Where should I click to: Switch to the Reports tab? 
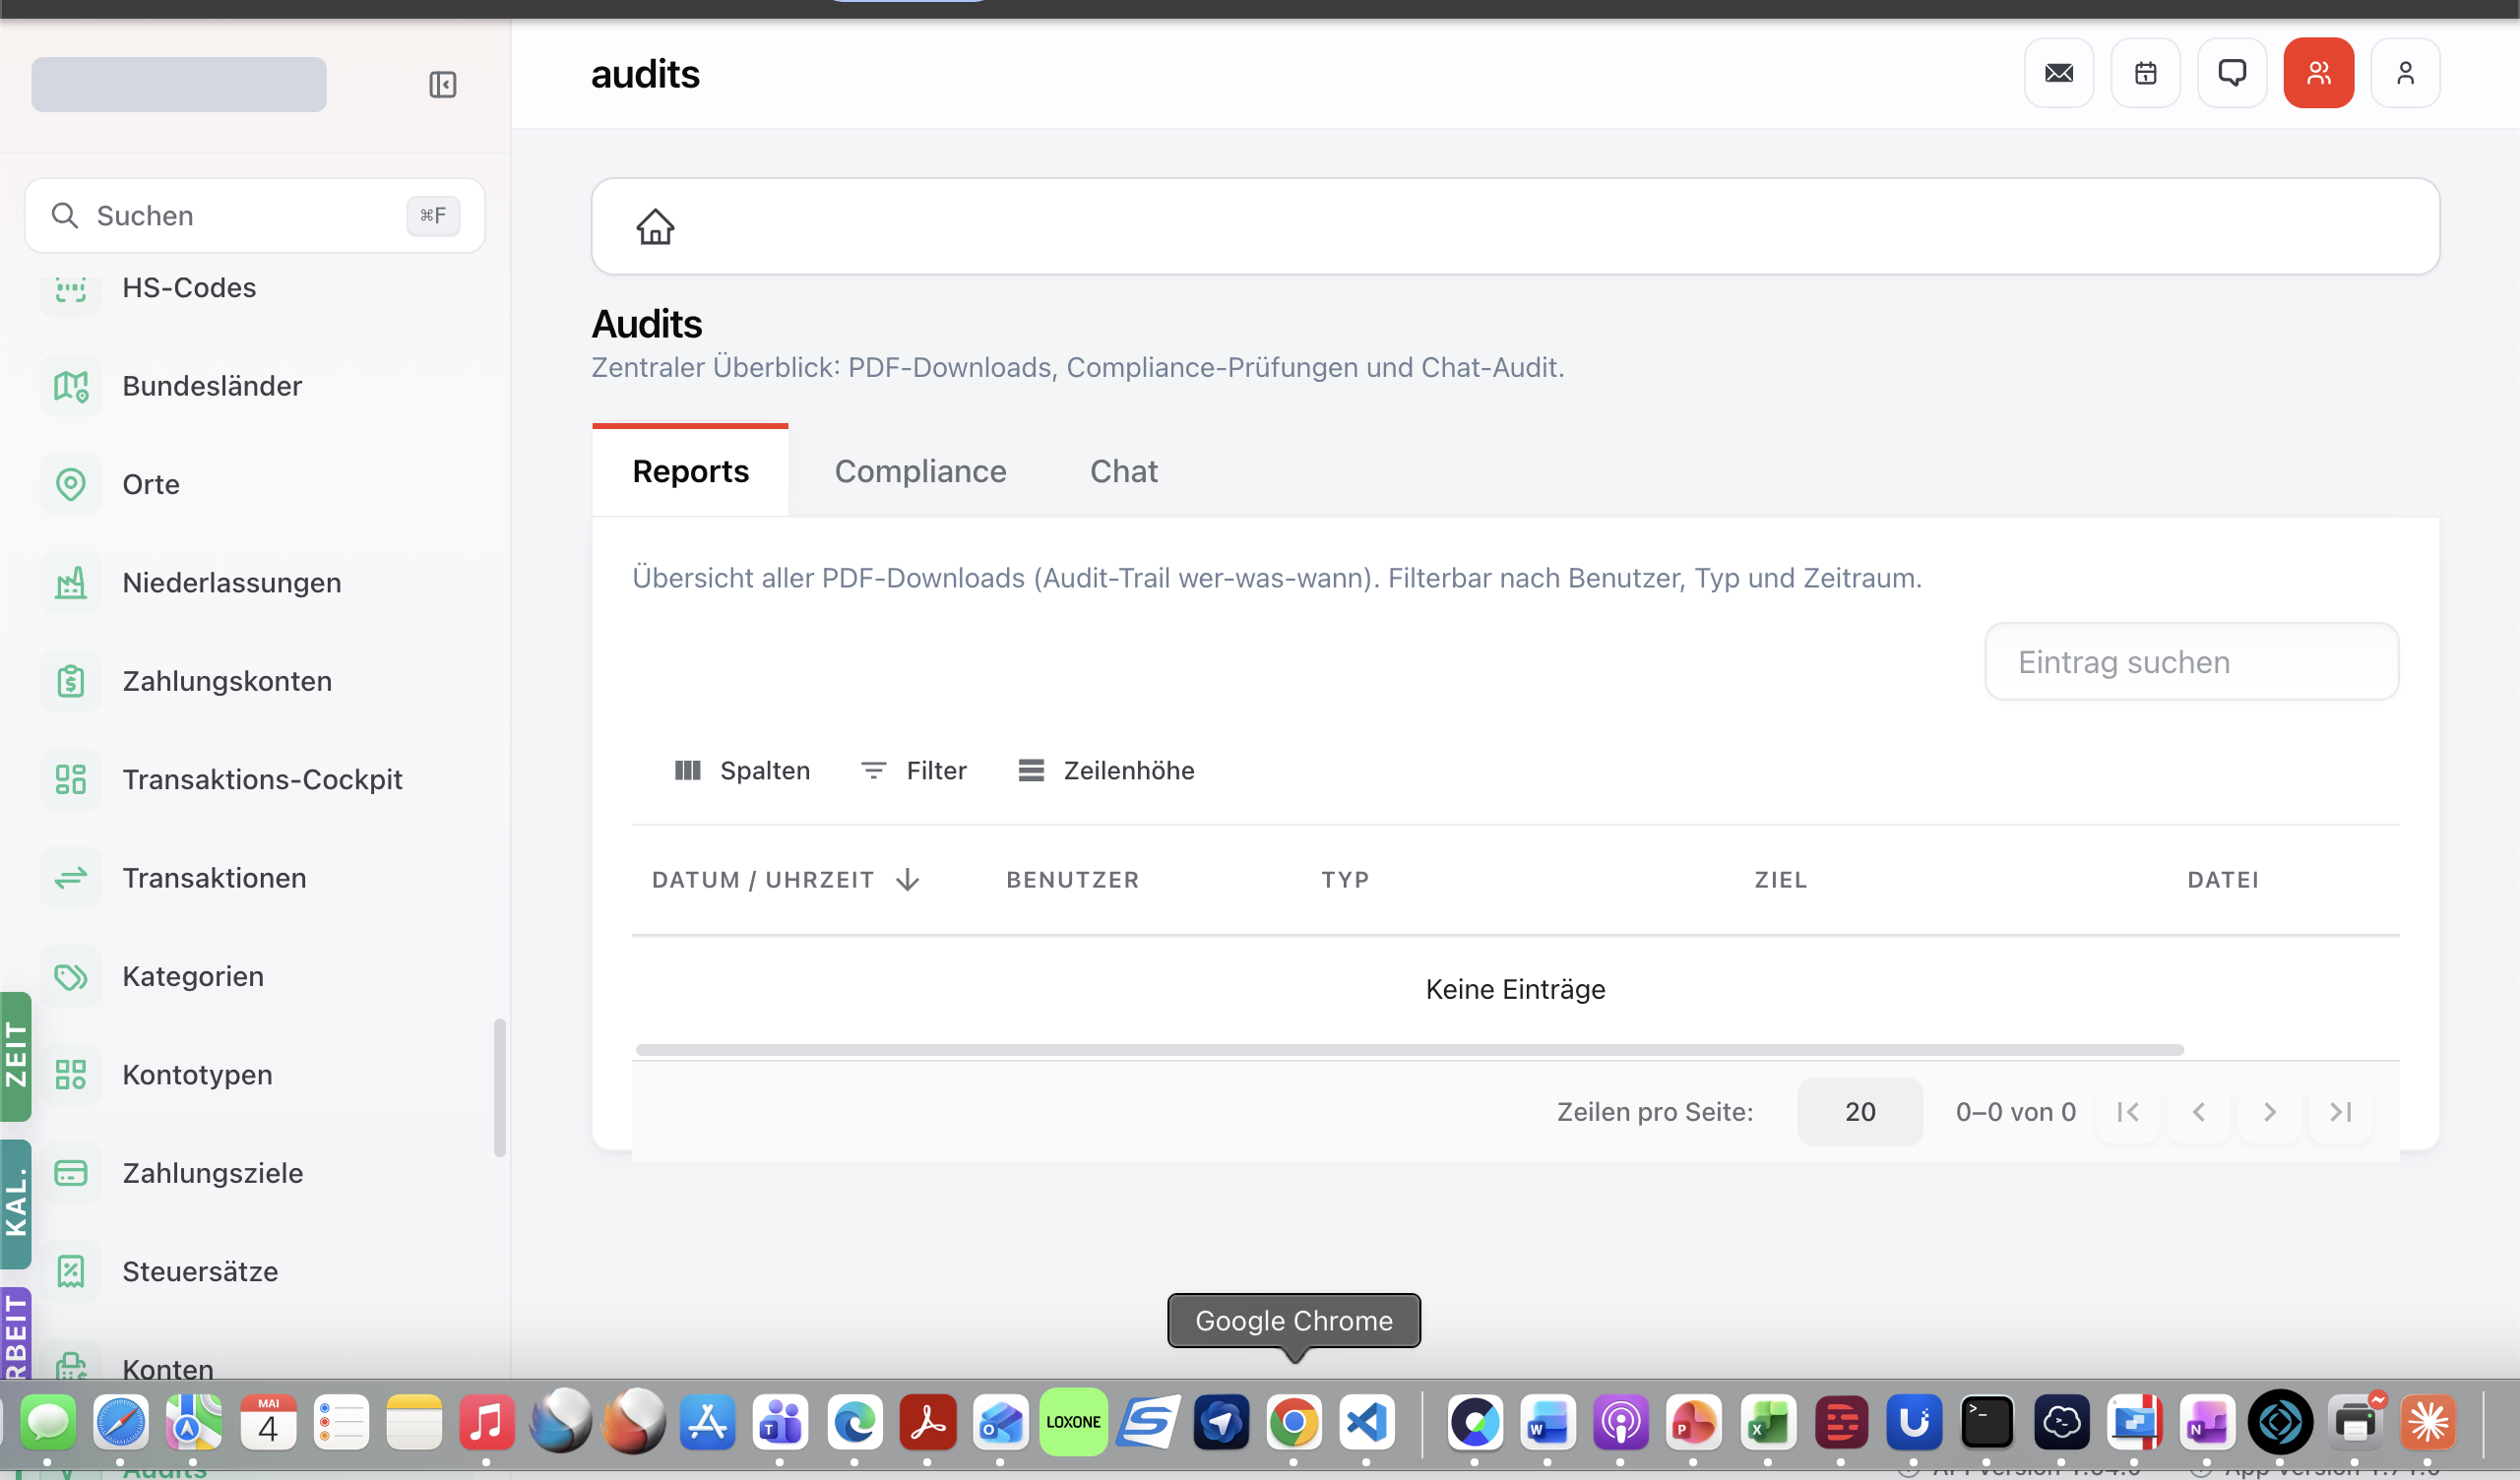pyautogui.click(x=690, y=471)
